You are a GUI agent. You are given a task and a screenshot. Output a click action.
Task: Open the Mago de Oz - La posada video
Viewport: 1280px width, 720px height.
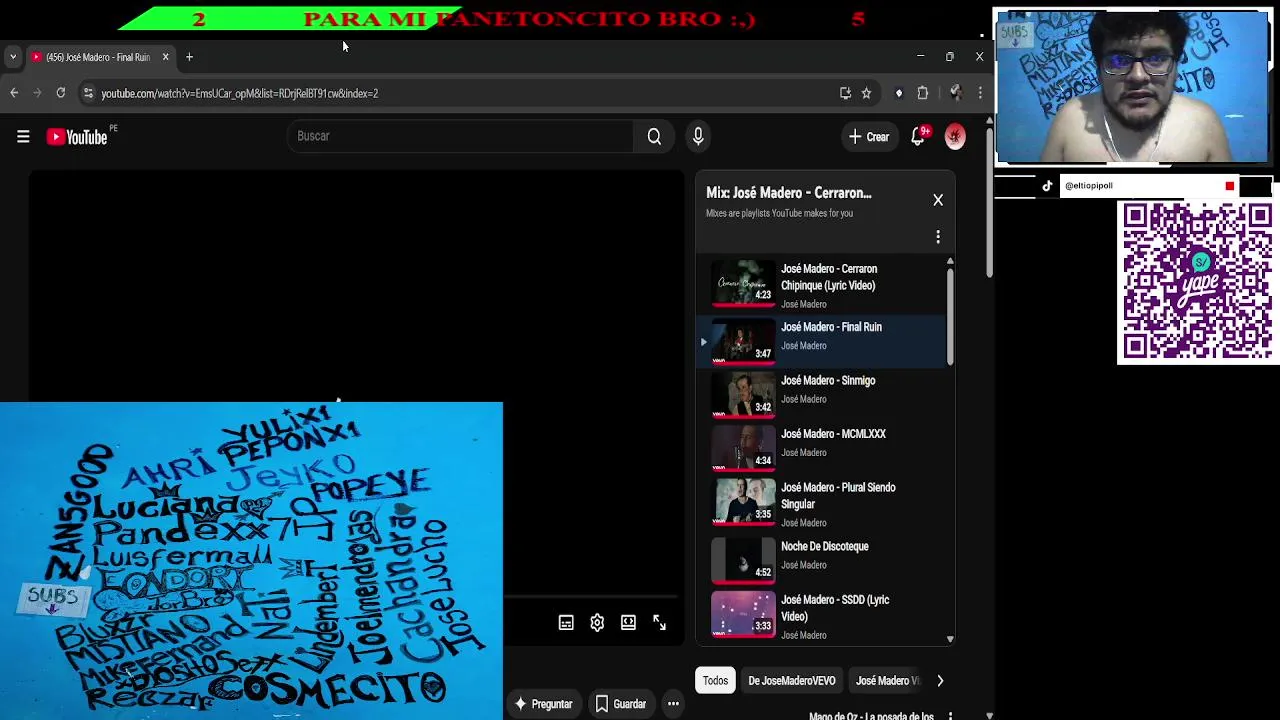click(871, 716)
